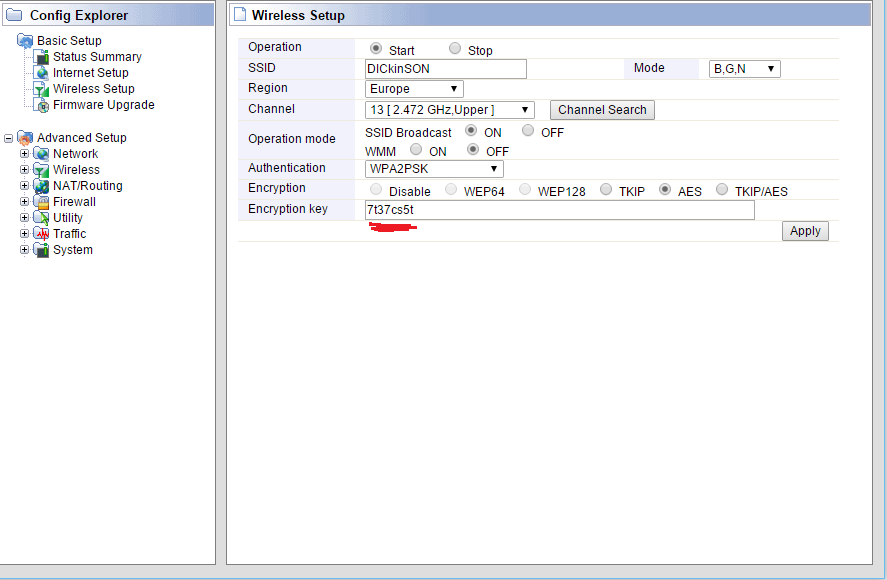Click the Utility icon
Image resolution: width=887 pixels, height=580 pixels.
coord(41,218)
